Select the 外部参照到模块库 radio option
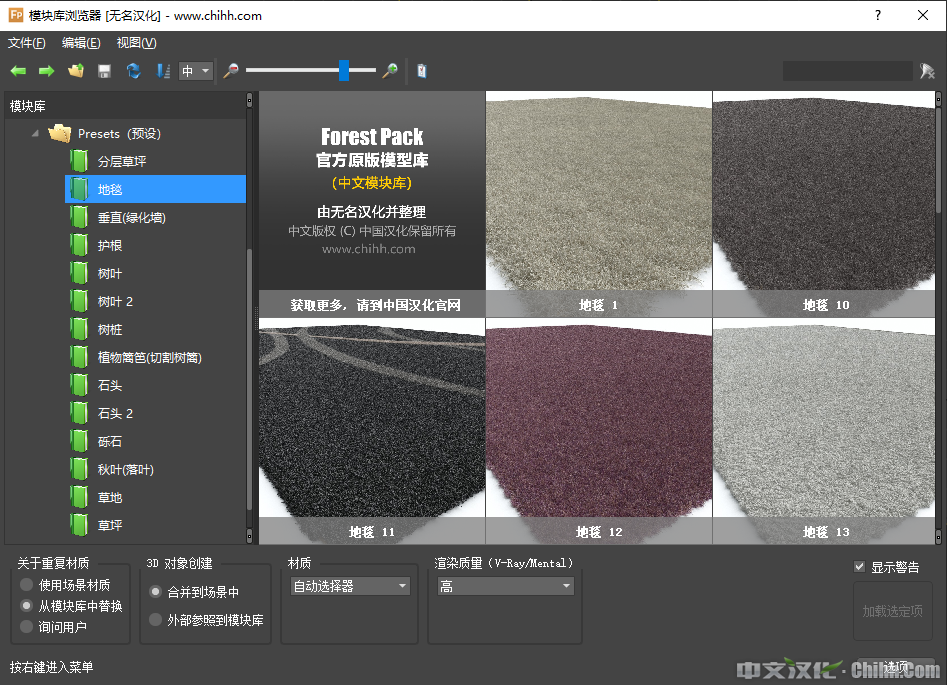The height and width of the screenshot is (685, 947). 155,620
